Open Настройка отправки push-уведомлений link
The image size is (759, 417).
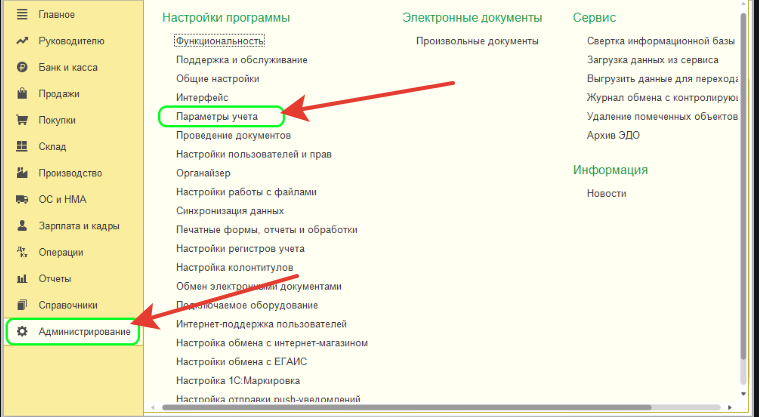coord(268,399)
